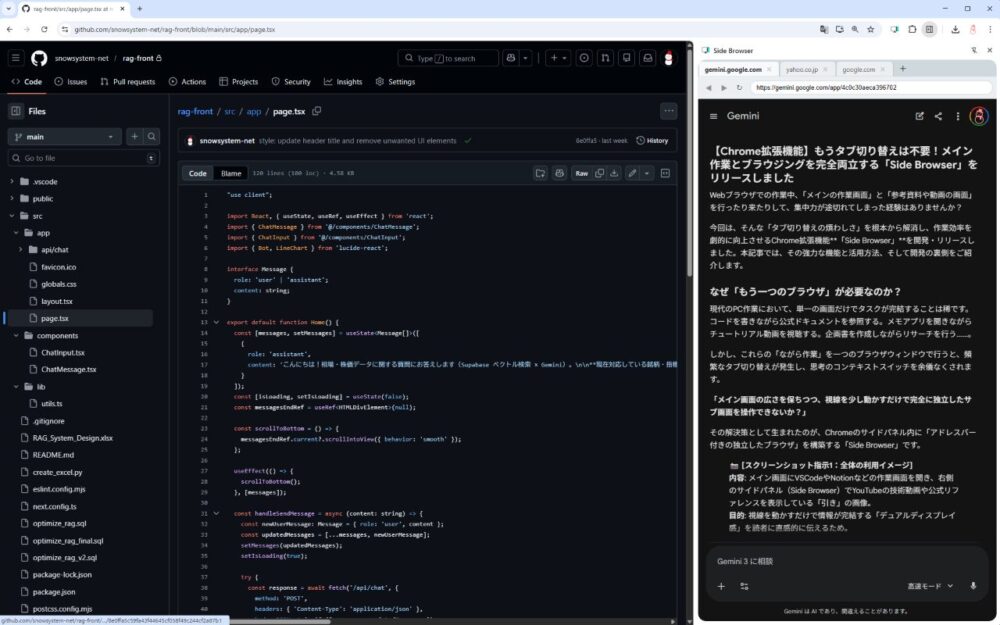Open the Pull requests tab
1000x625 pixels.
tap(127, 82)
